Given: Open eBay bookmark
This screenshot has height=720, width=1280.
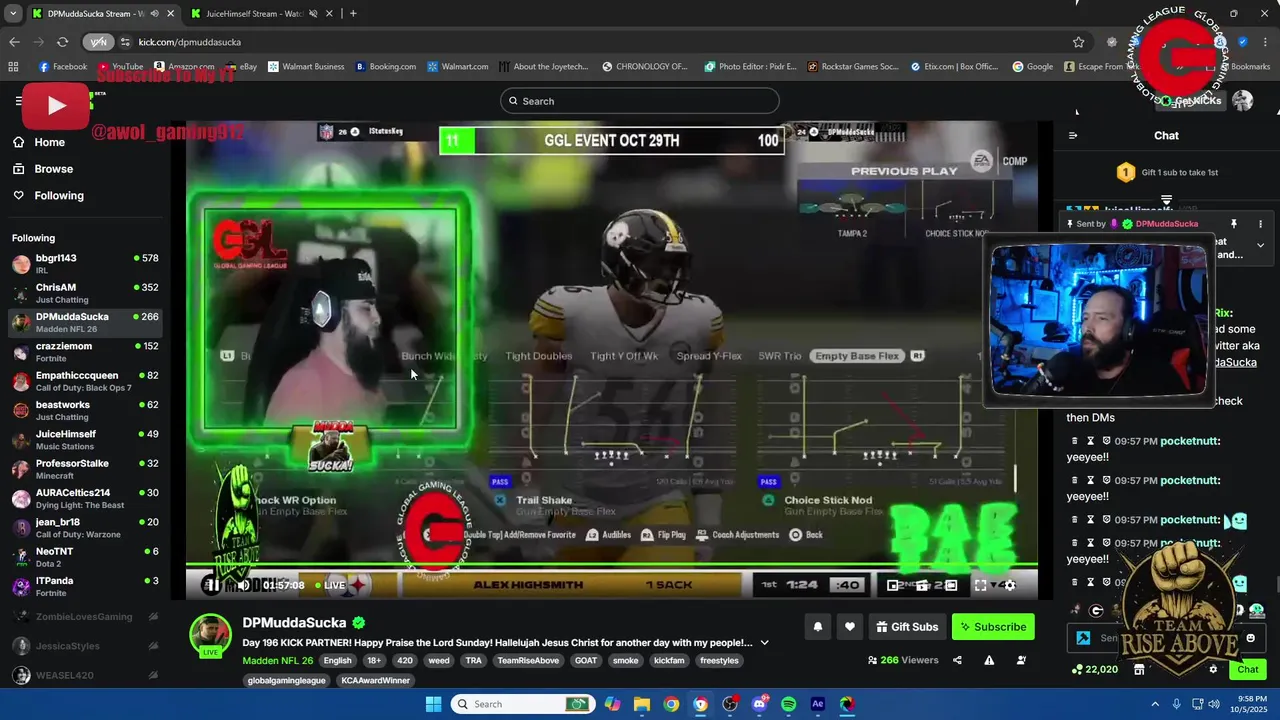Looking at the screenshot, I should point(241,67).
